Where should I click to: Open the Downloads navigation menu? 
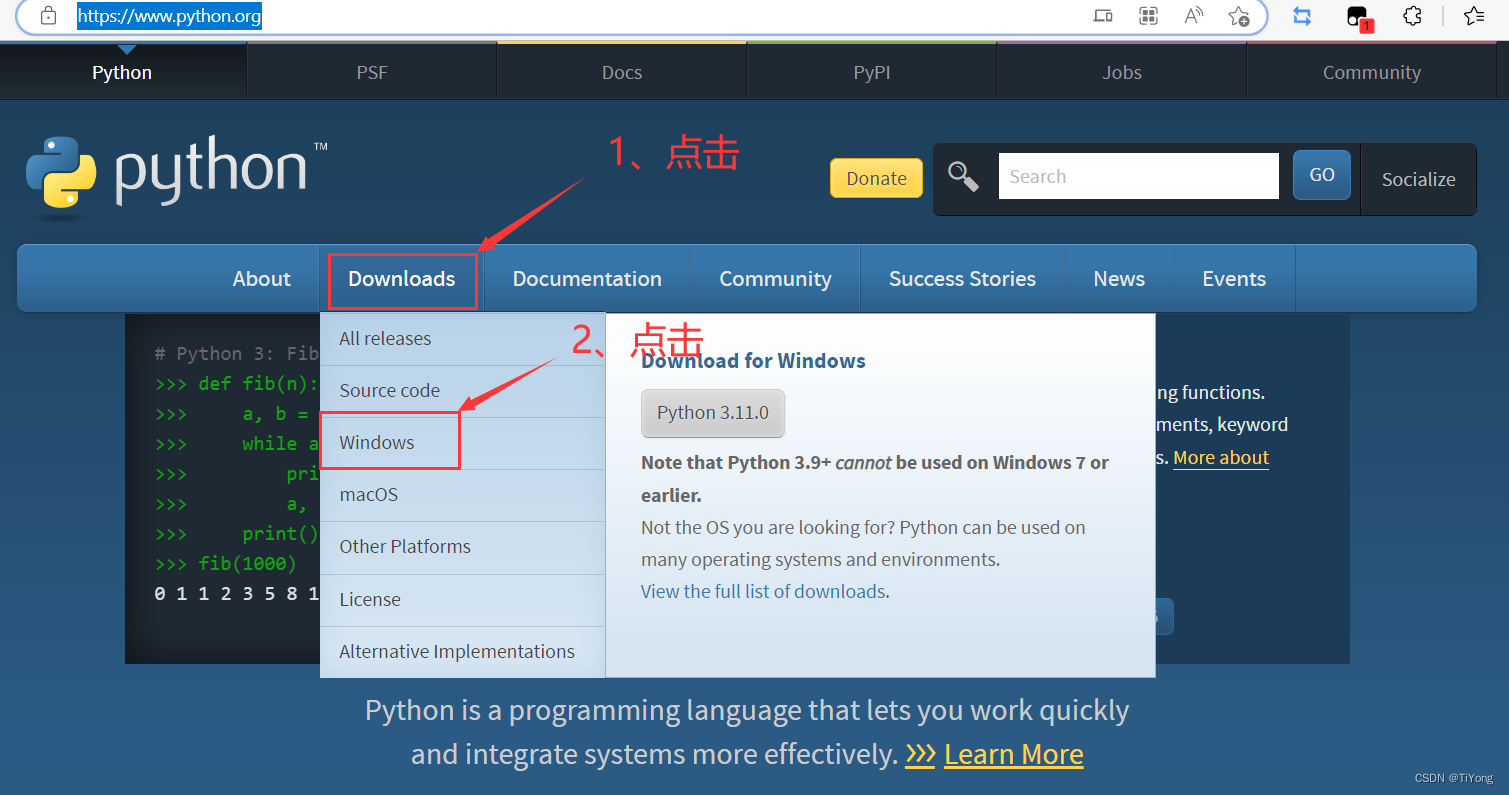tap(402, 279)
